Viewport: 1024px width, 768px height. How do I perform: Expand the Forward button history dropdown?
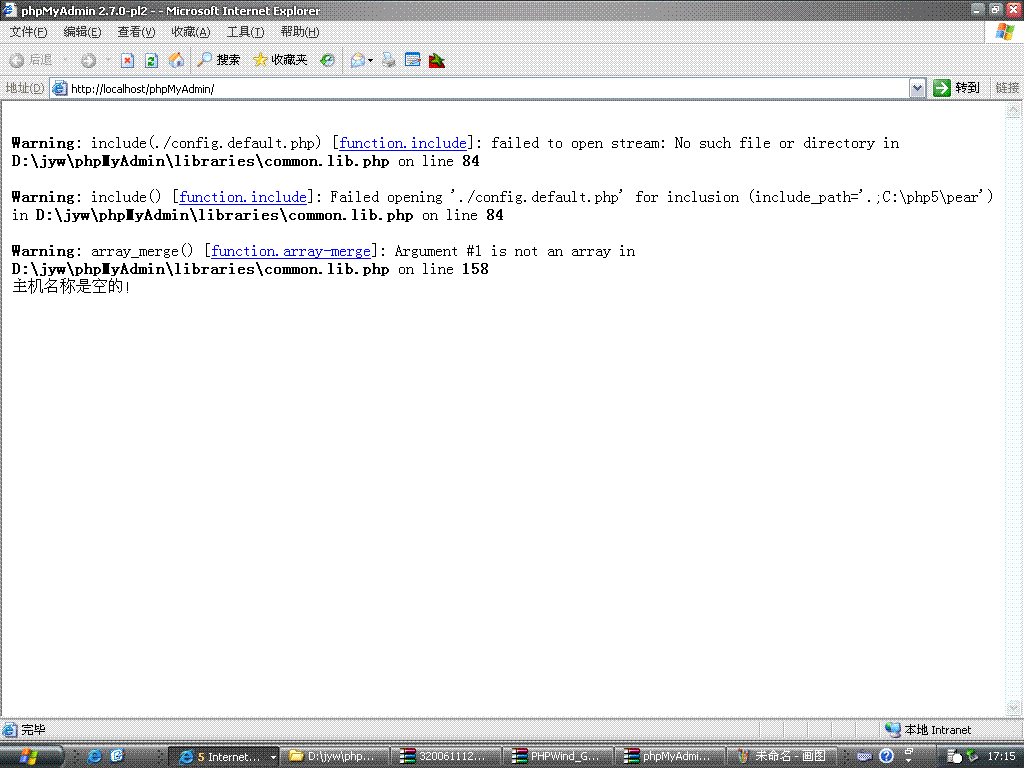[x=108, y=60]
